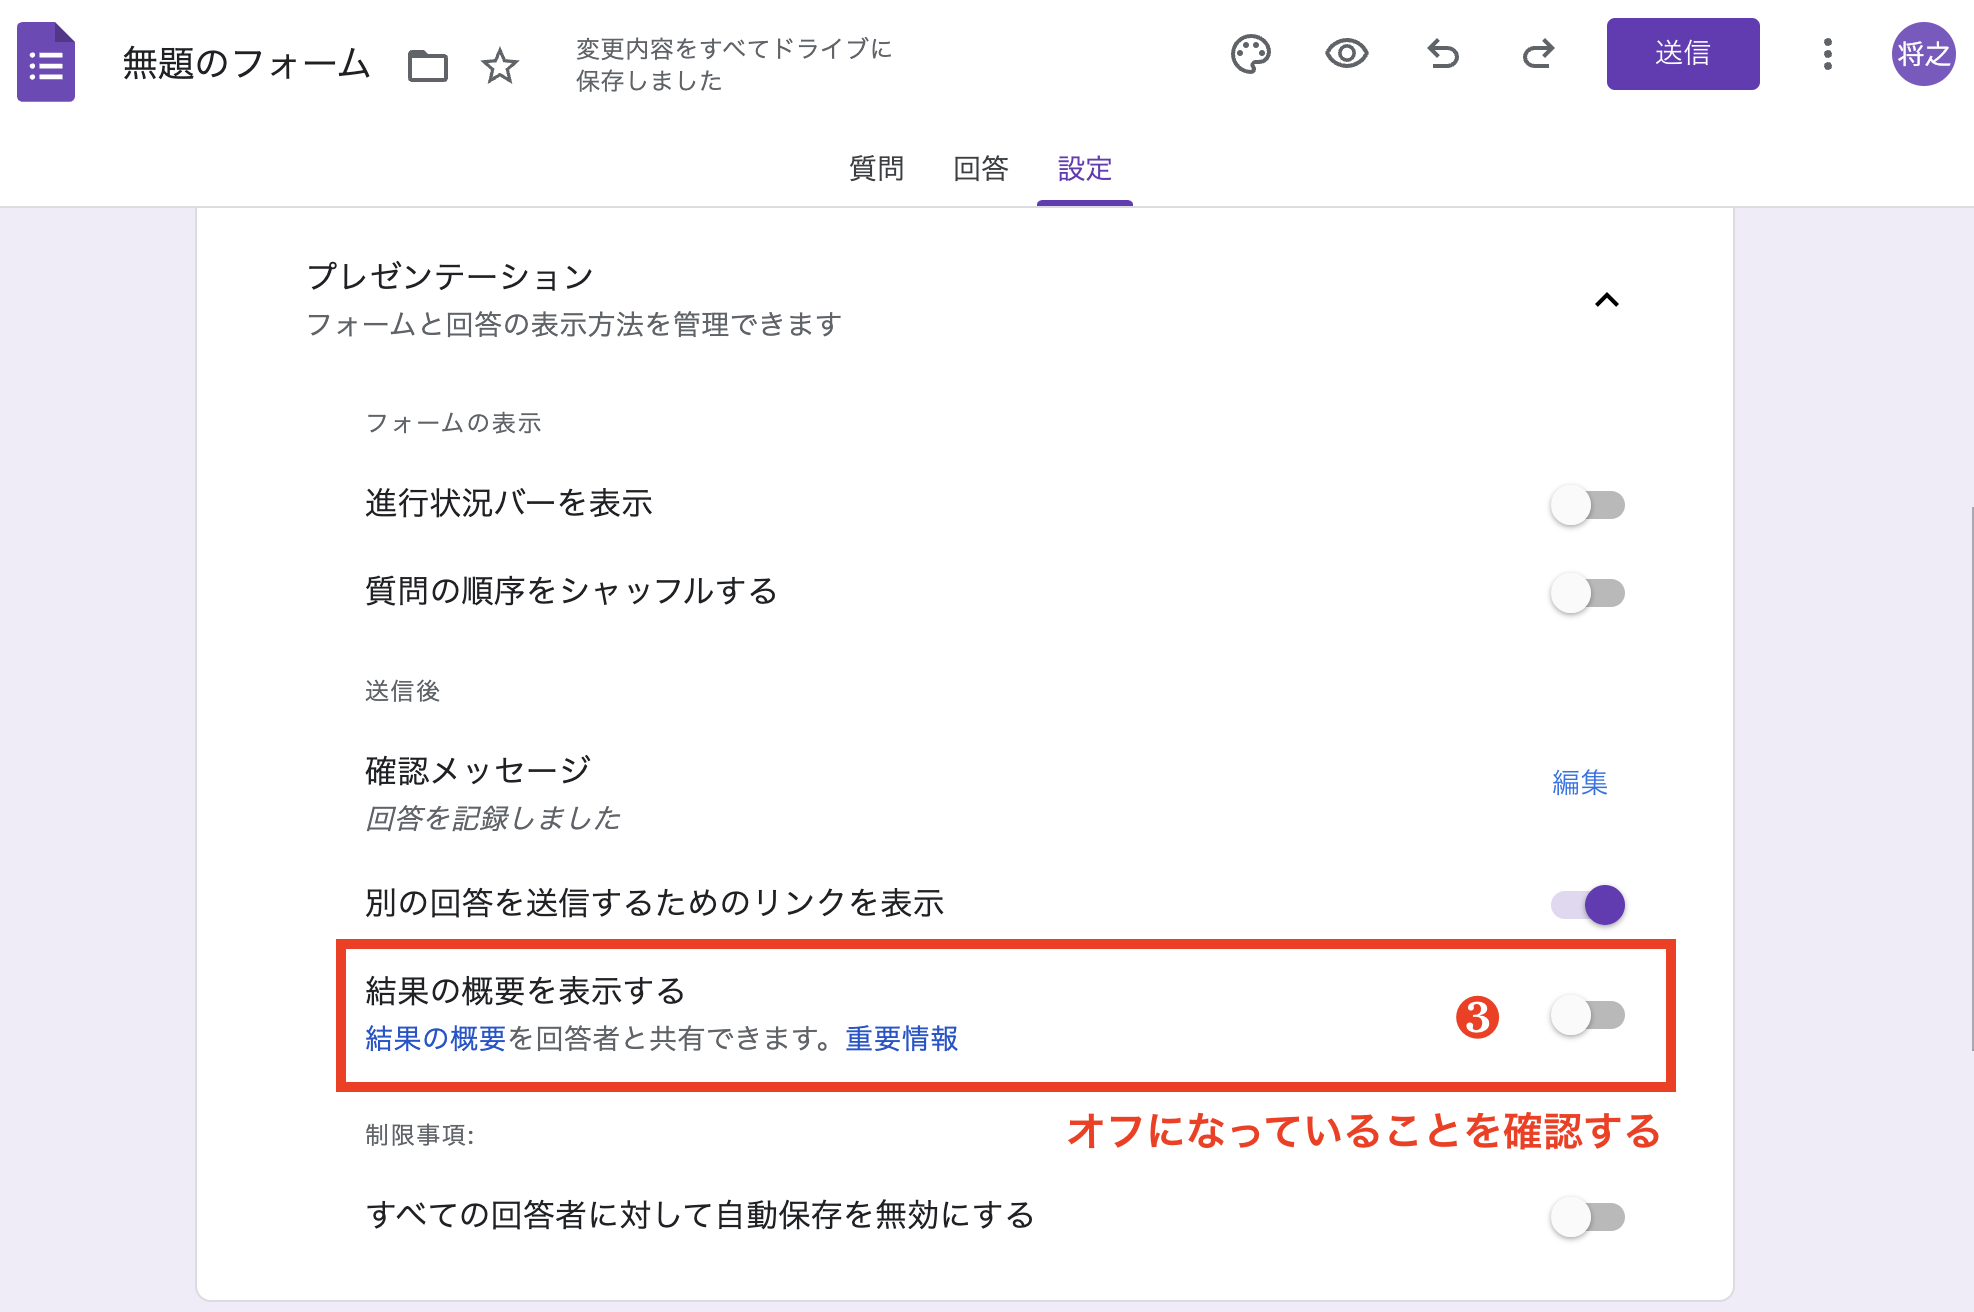Screen dimensions: 1974x1312
Task: Click the folder icon to move the form
Action: (x=428, y=66)
